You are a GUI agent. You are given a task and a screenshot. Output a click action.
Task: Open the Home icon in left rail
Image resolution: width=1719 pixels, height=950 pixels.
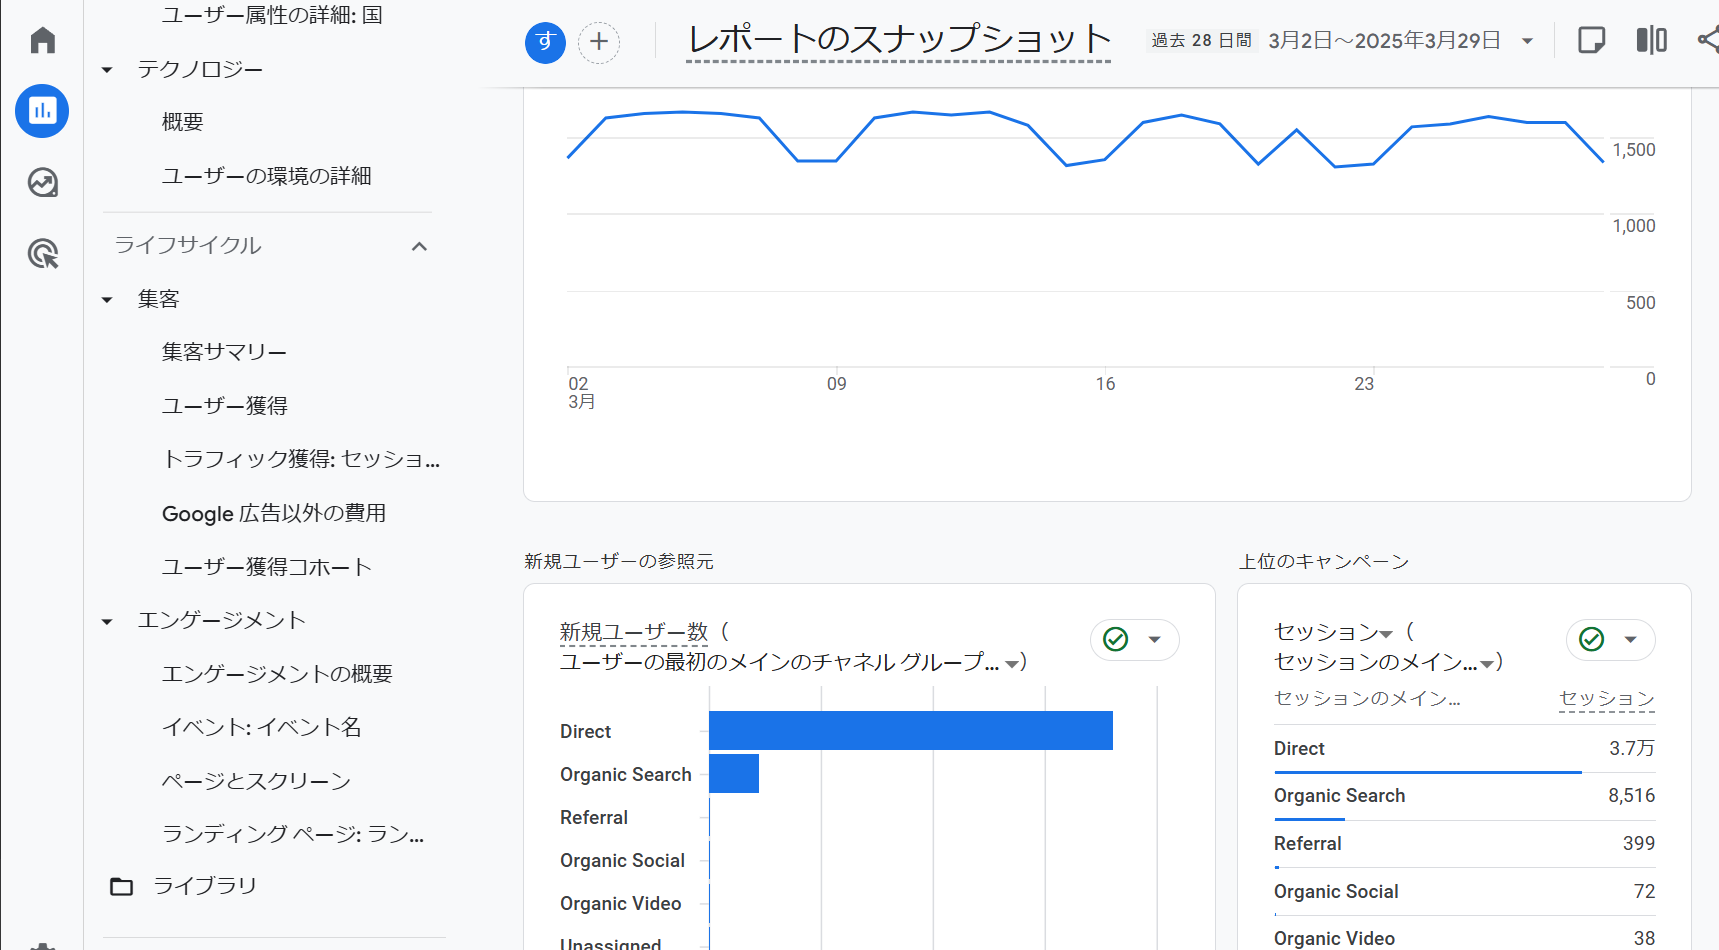pos(42,40)
